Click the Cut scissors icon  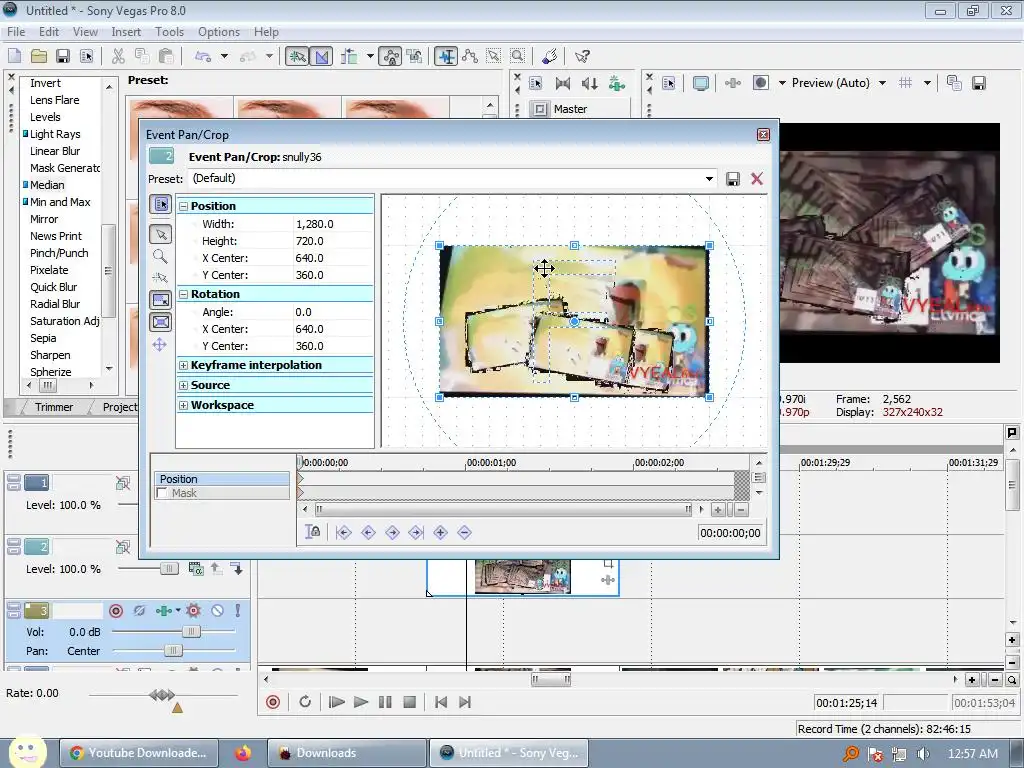tap(118, 56)
